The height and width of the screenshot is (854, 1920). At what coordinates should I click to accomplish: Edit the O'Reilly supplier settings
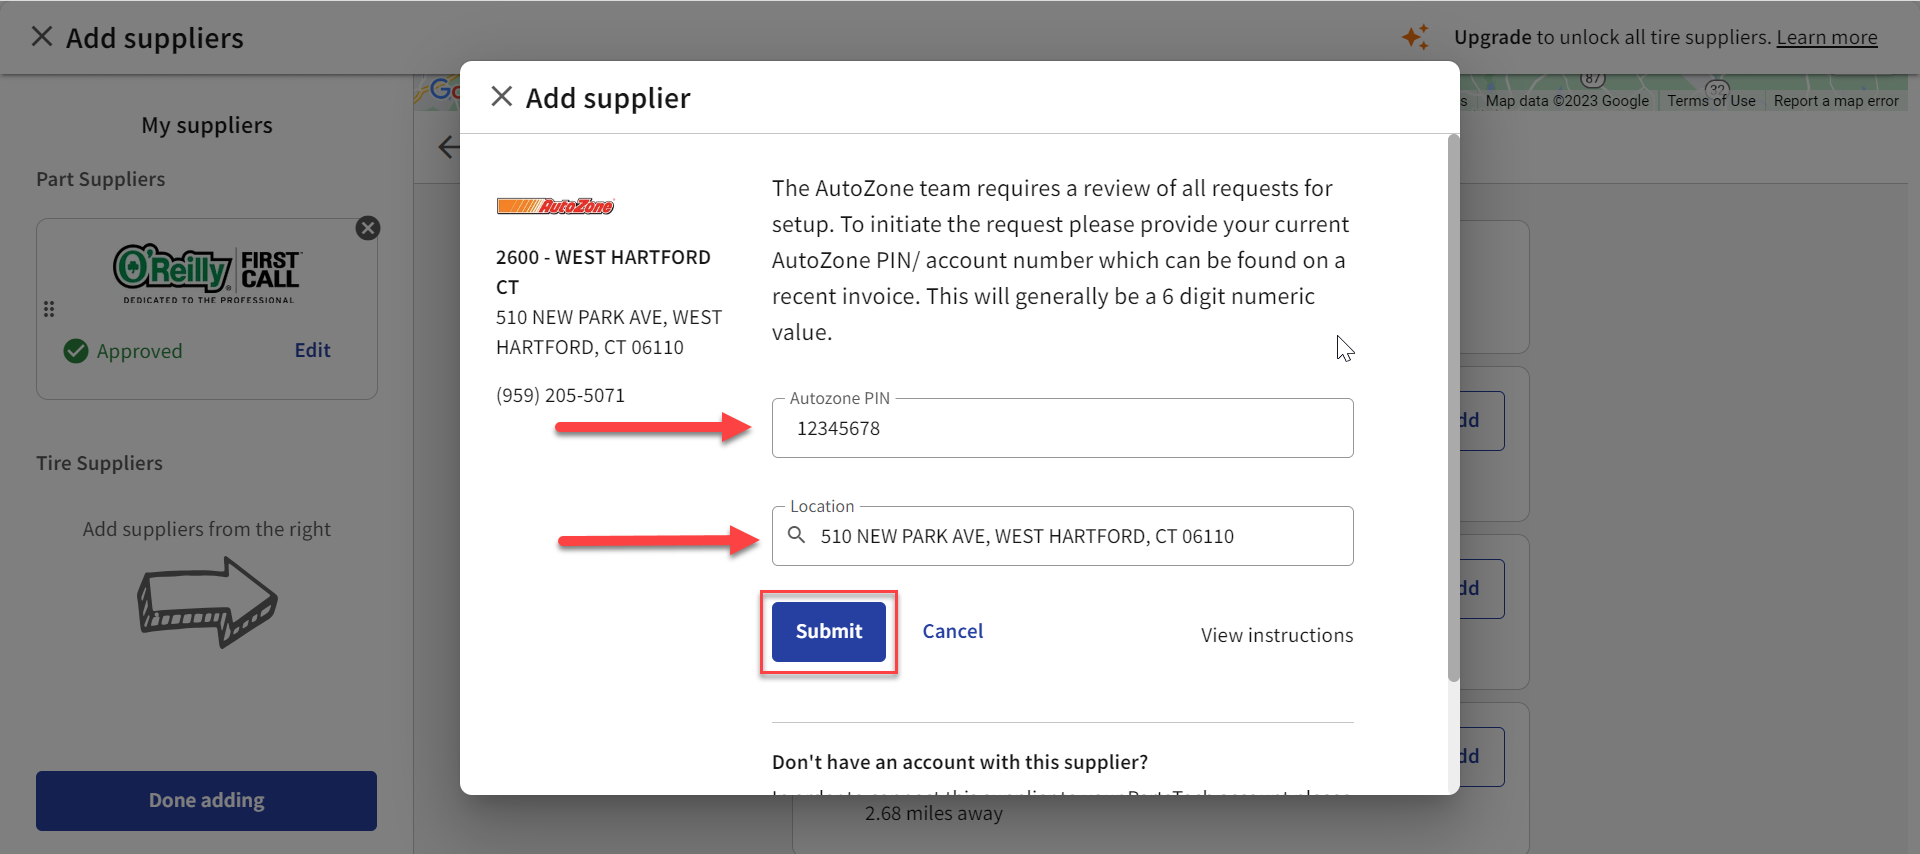(x=312, y=350)
